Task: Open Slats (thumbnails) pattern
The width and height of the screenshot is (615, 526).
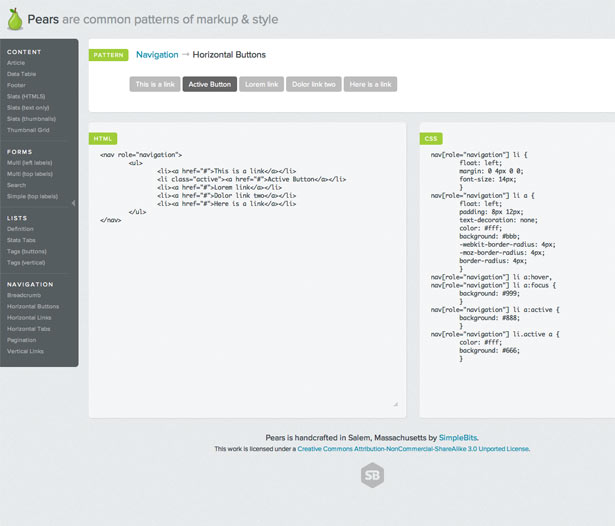Action: 31,119
